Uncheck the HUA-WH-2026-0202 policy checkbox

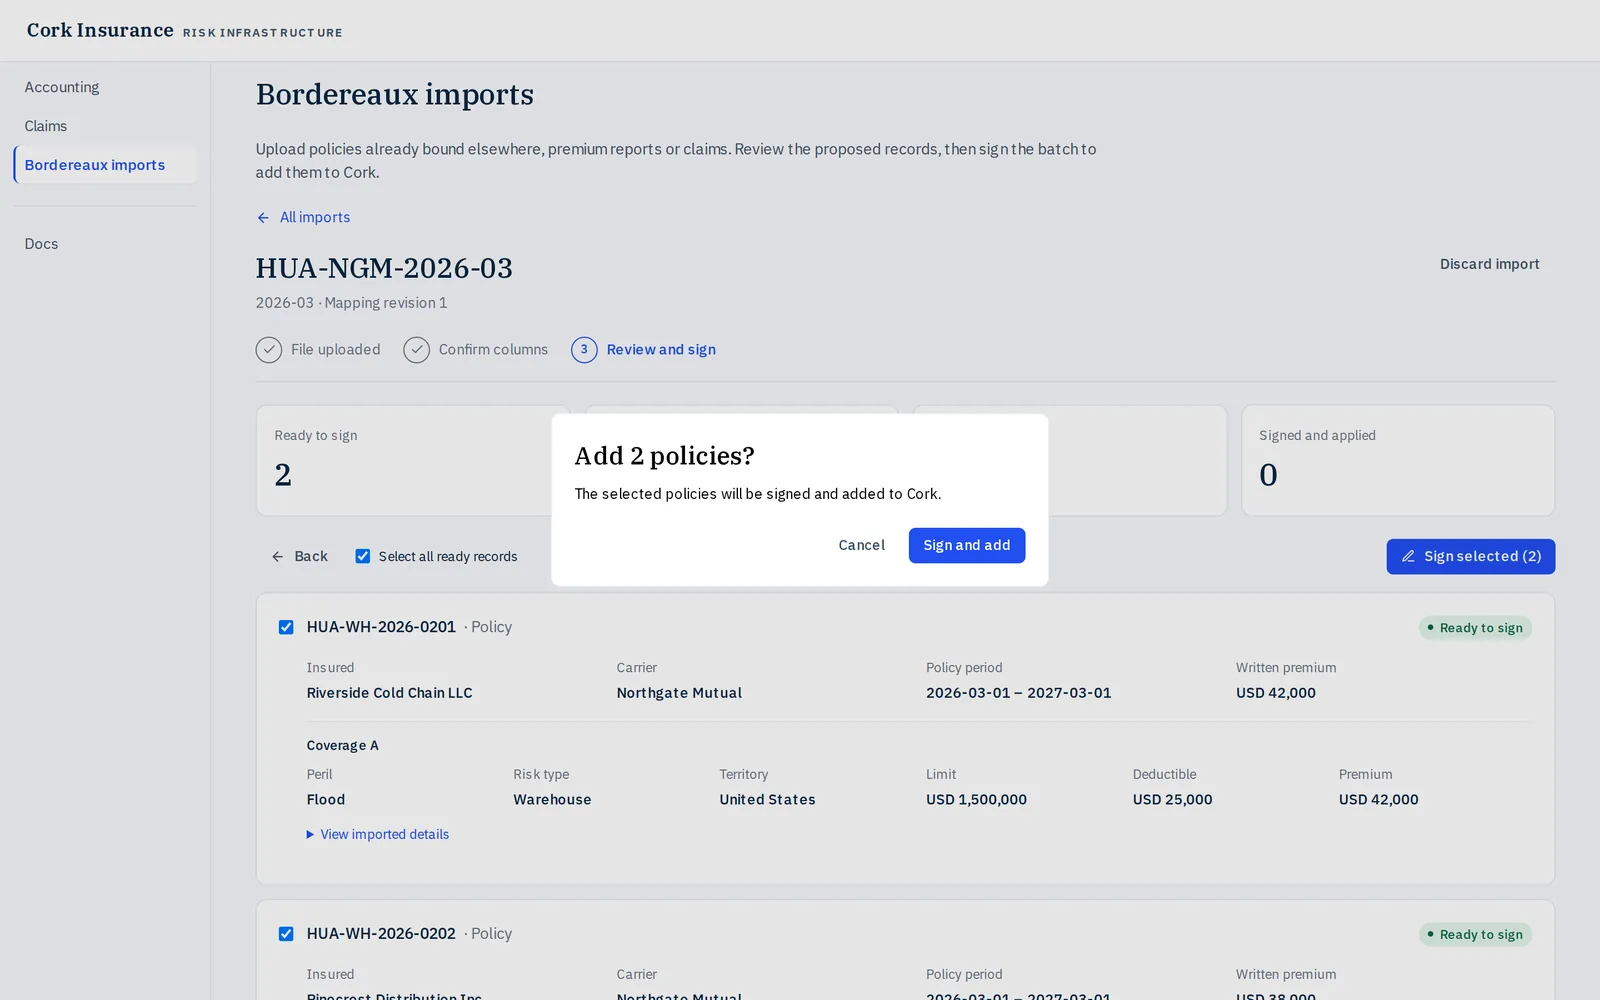pos(286,934)
